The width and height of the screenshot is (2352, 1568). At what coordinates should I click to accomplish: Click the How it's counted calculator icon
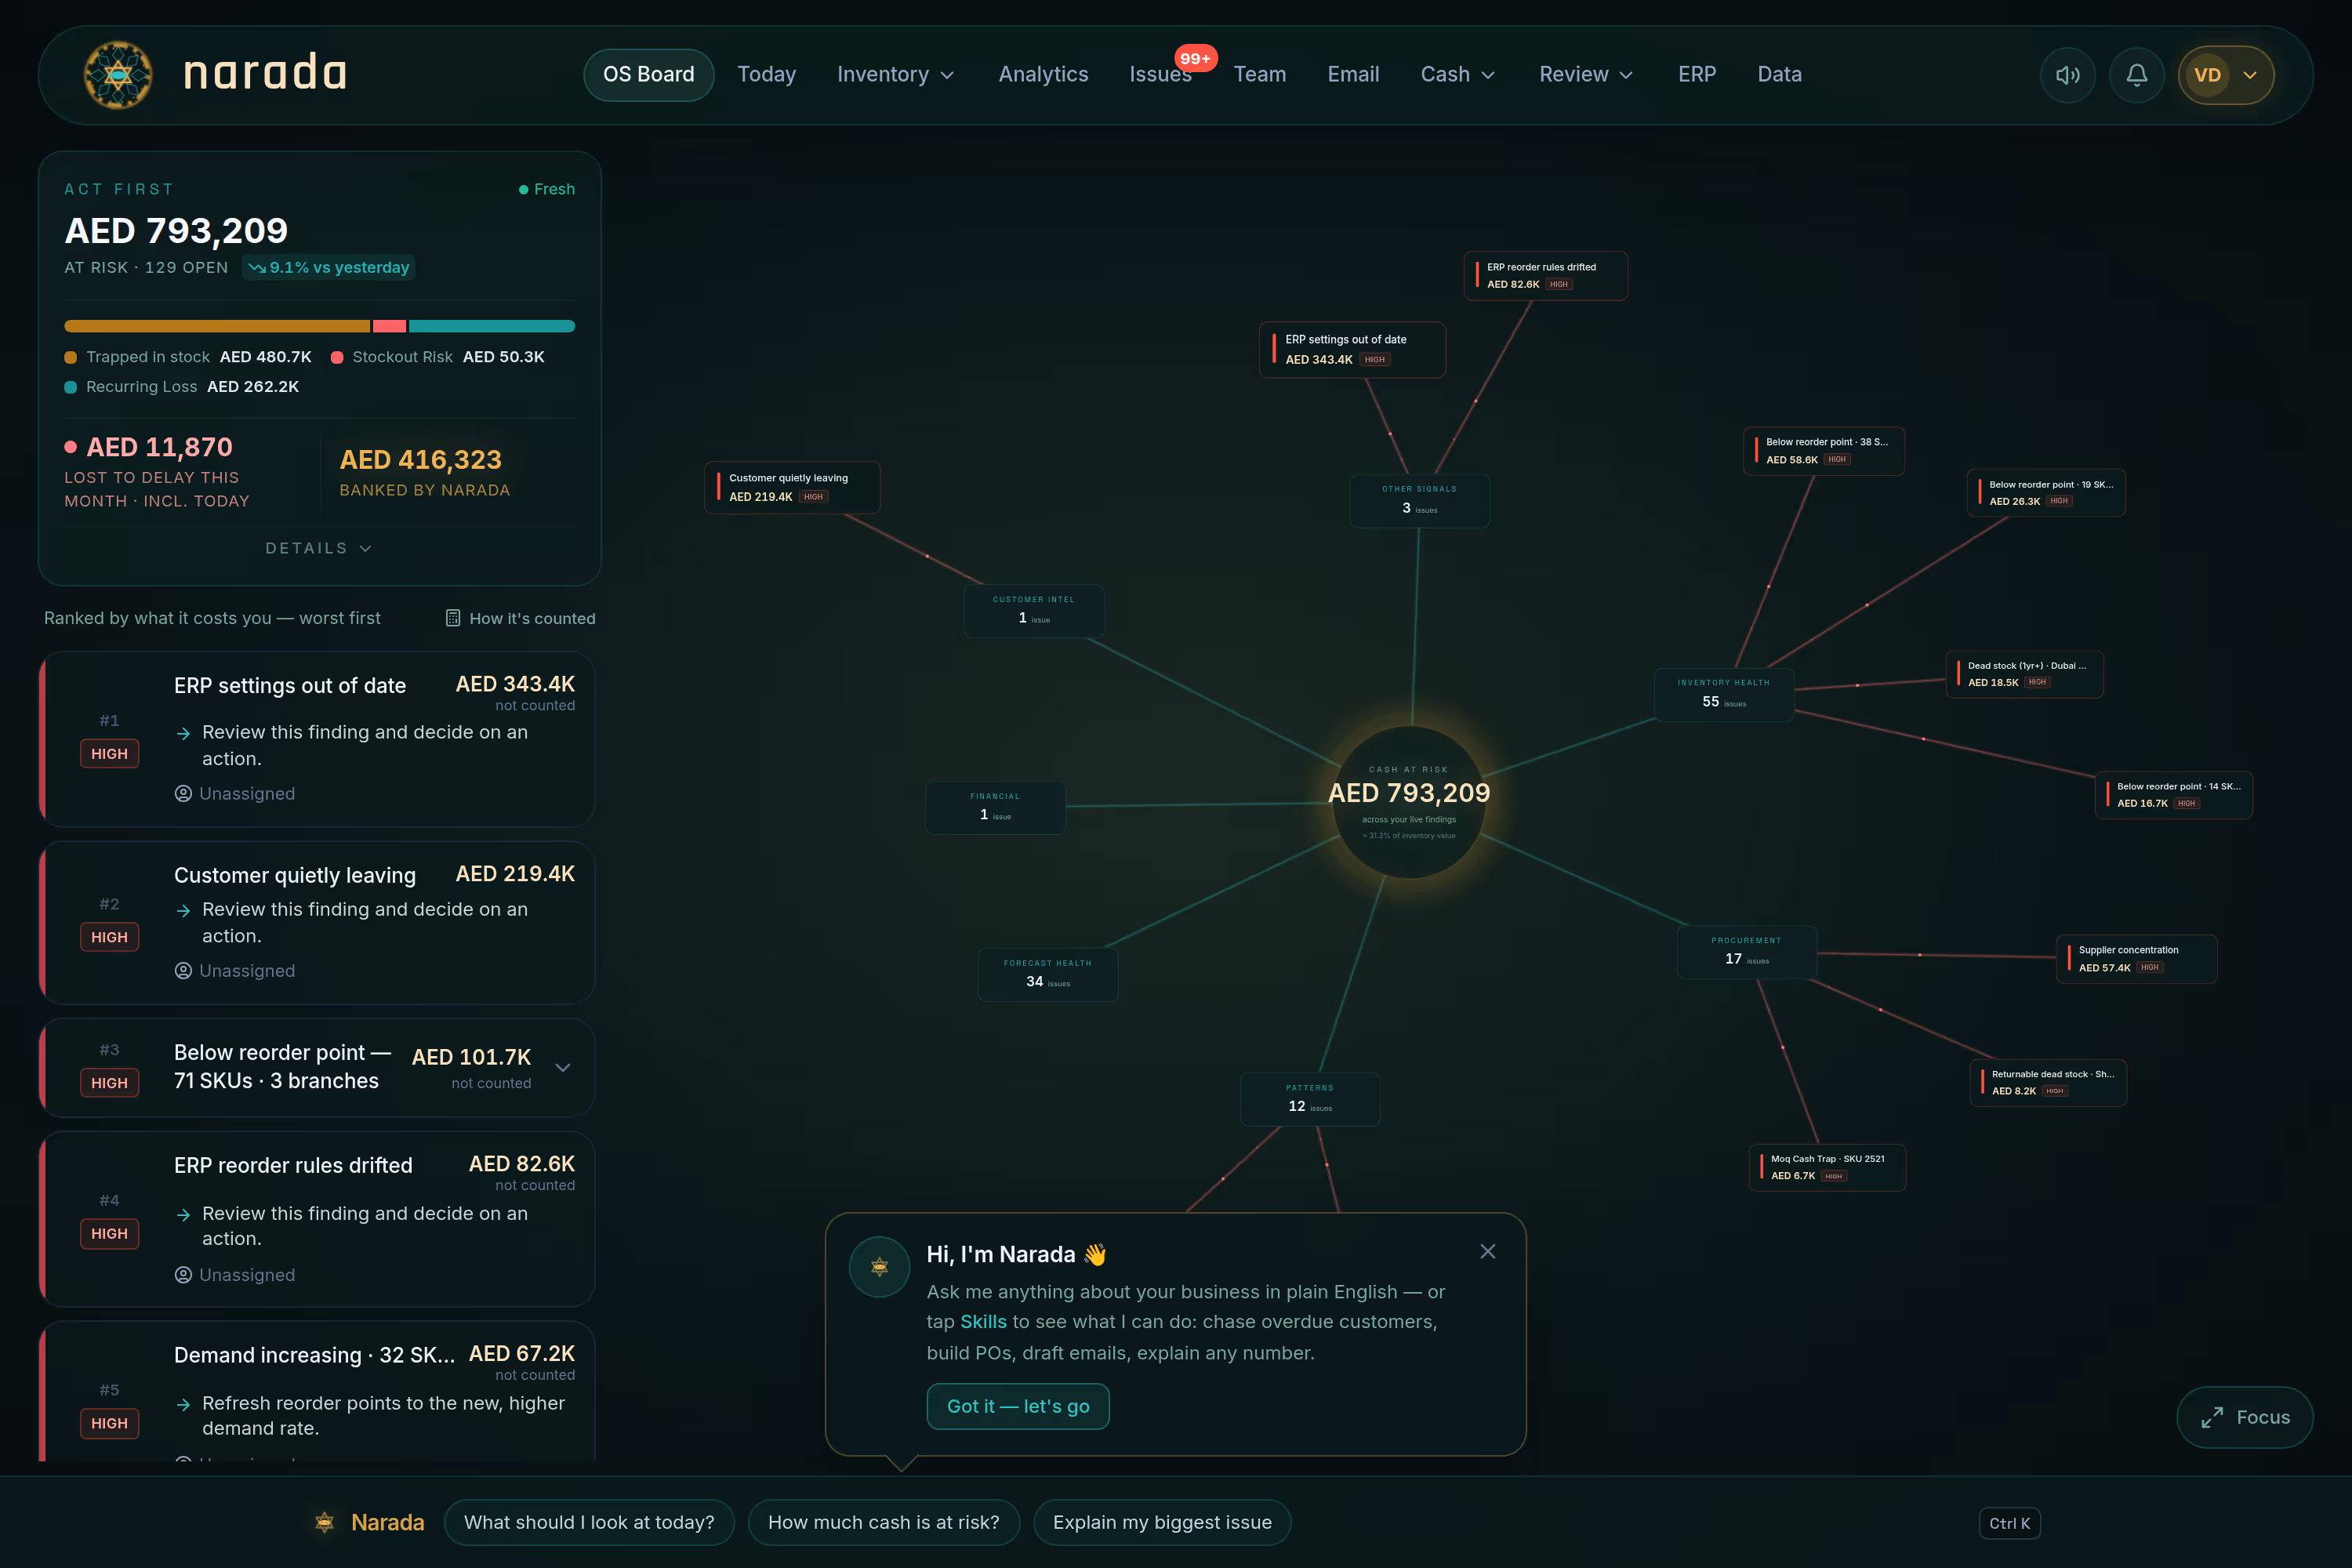pyautogui.click(x=453, y=618)
